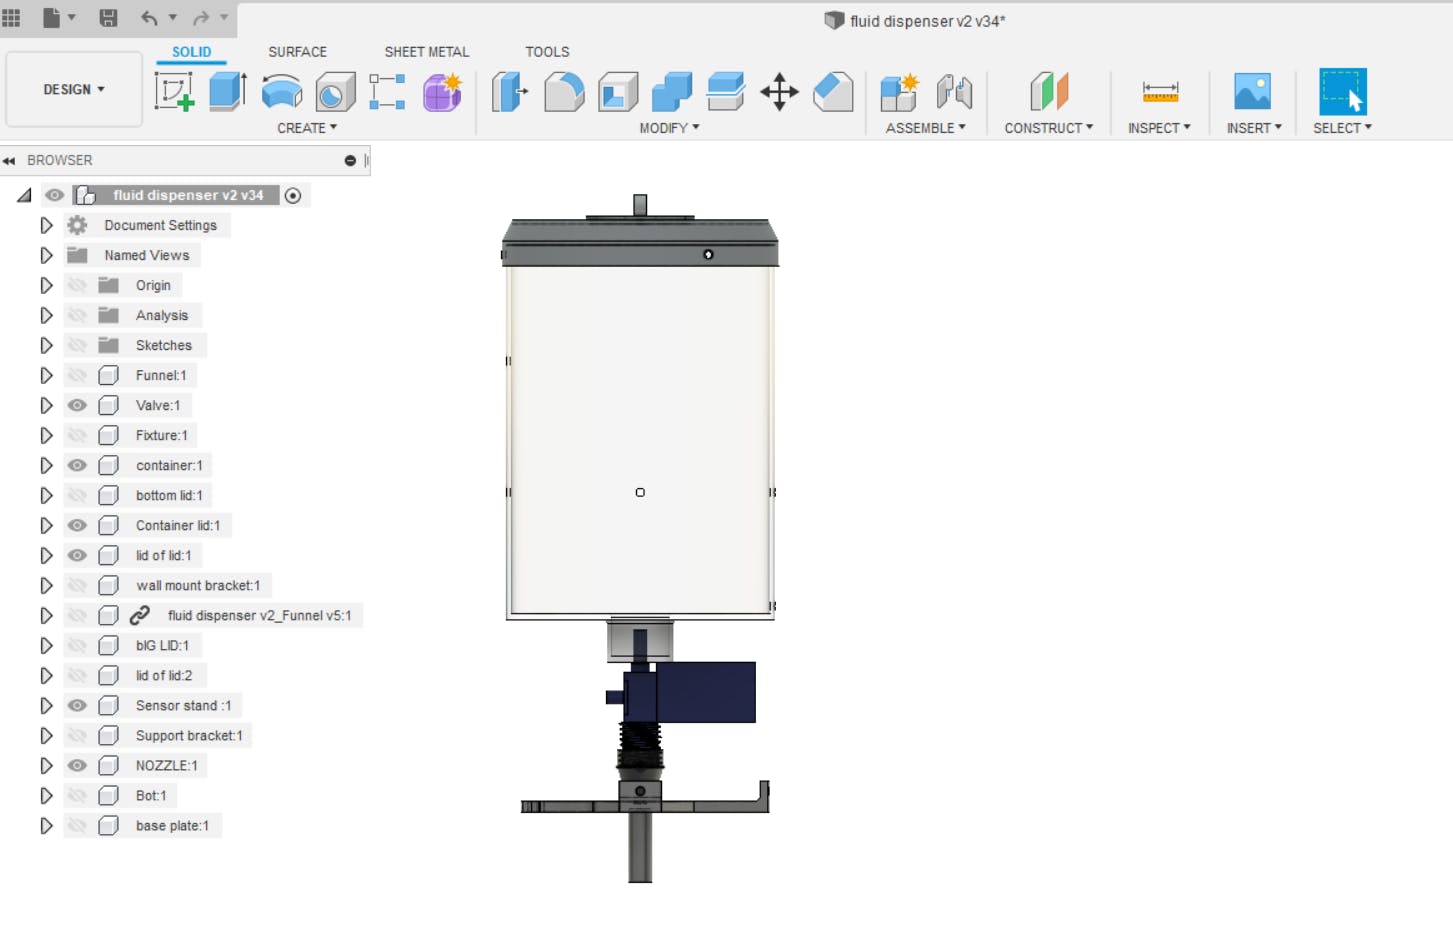Click the Redo arrow
Screen dimensions: 1453x926
point(201,17)
